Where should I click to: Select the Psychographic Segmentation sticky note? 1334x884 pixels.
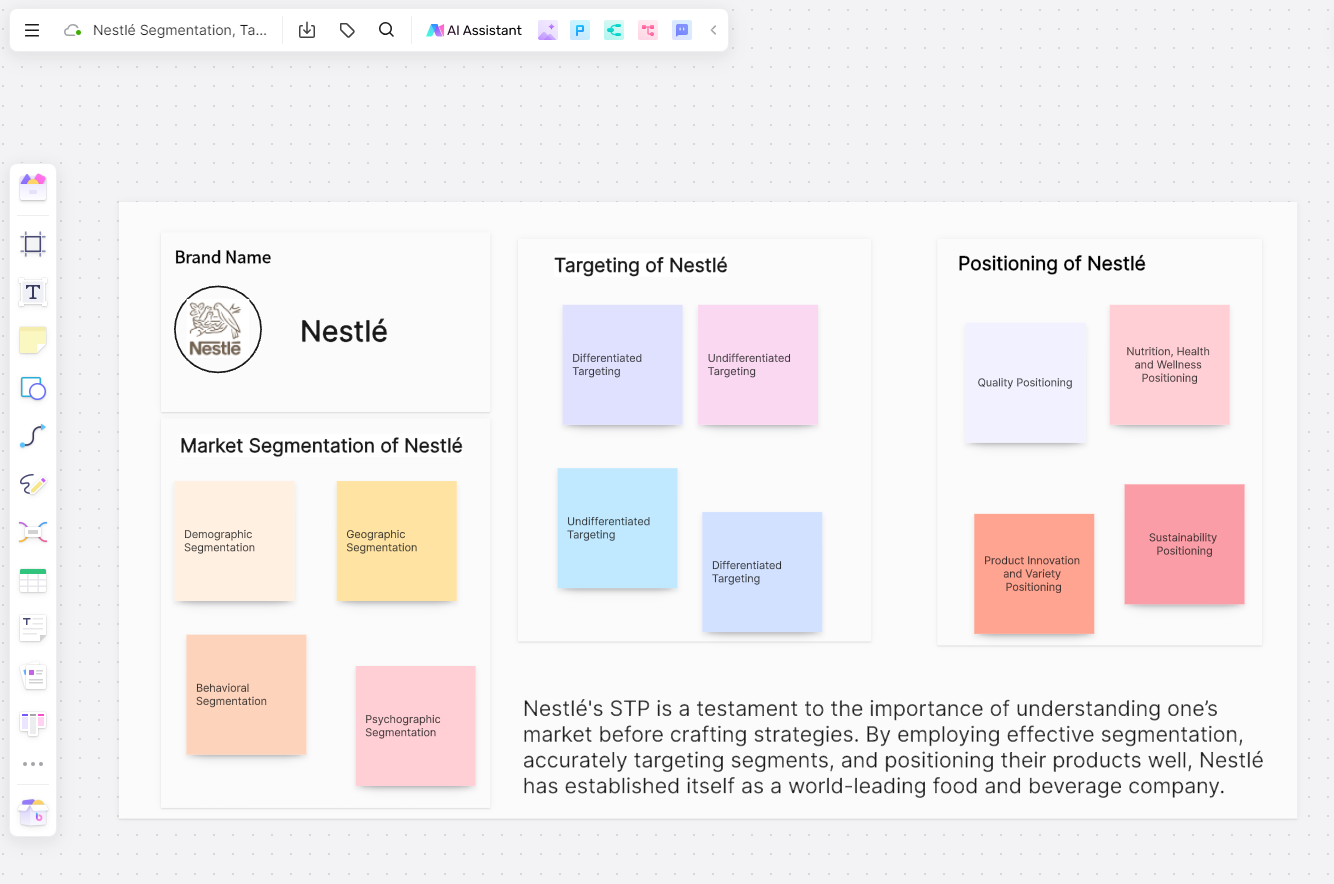click(415, 726)
